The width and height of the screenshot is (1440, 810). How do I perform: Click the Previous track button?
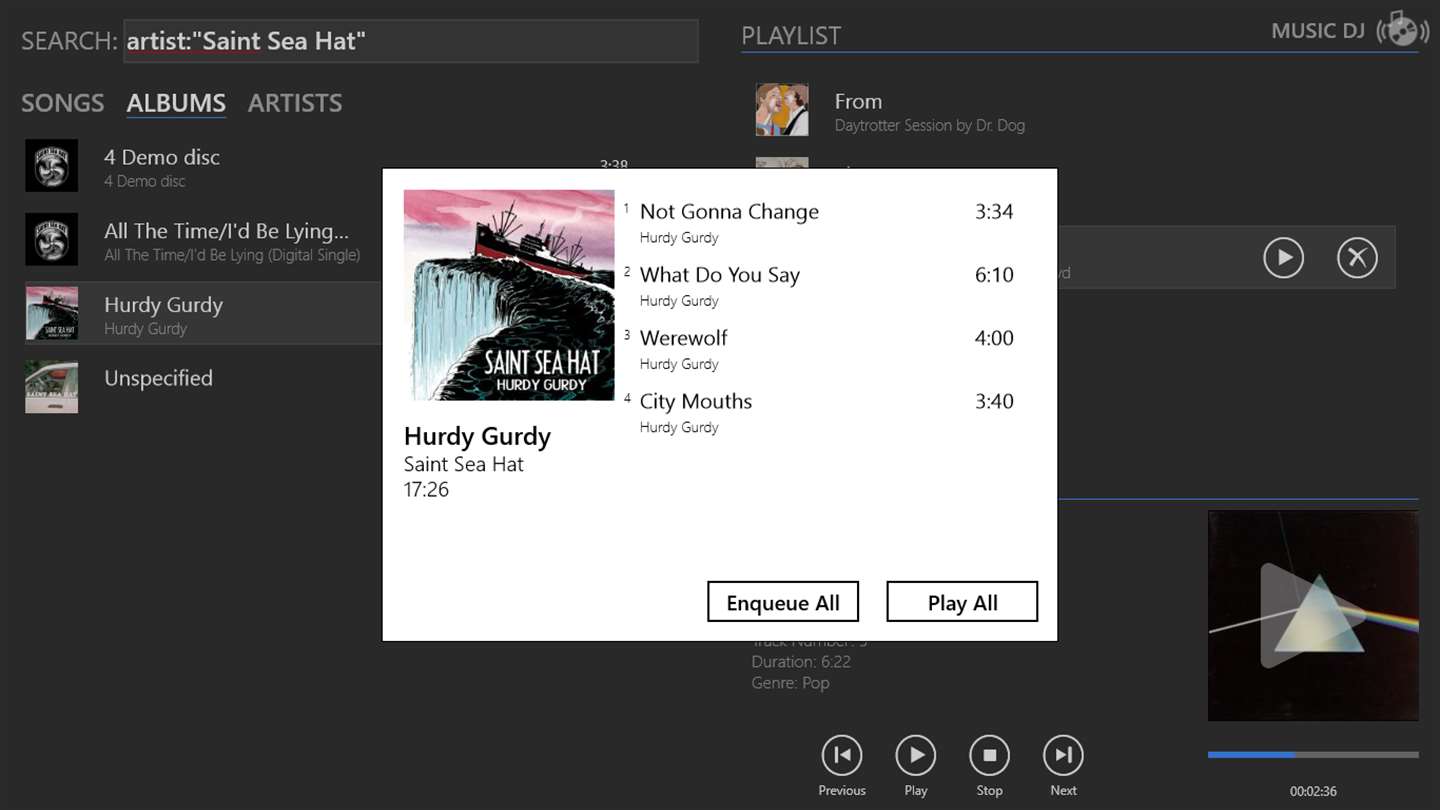pyautogui.click(x=842, y=756)
